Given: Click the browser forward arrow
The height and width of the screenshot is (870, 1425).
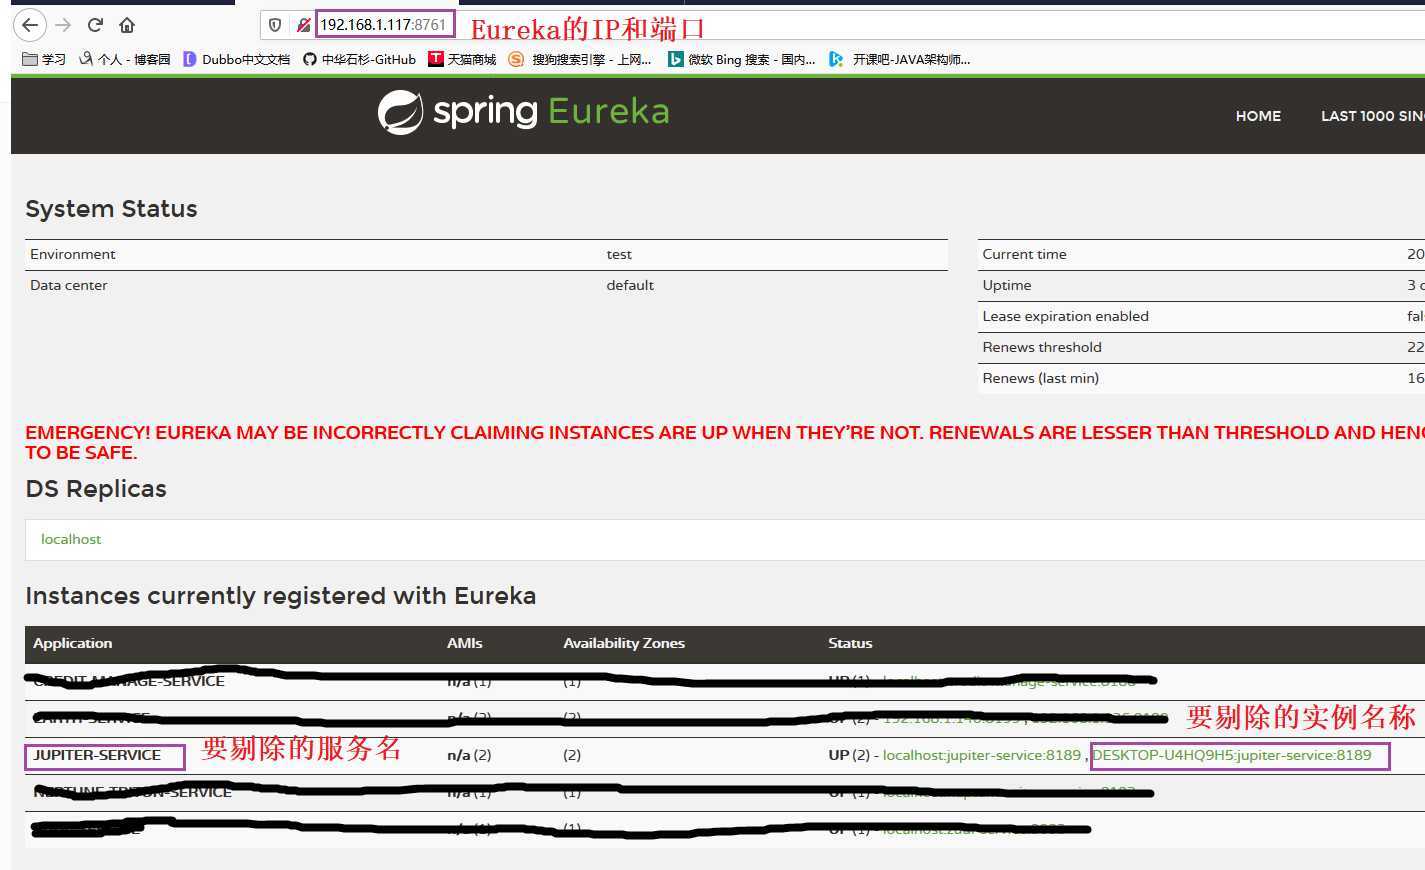Looking at the screenshot, I should coord(63,25).
